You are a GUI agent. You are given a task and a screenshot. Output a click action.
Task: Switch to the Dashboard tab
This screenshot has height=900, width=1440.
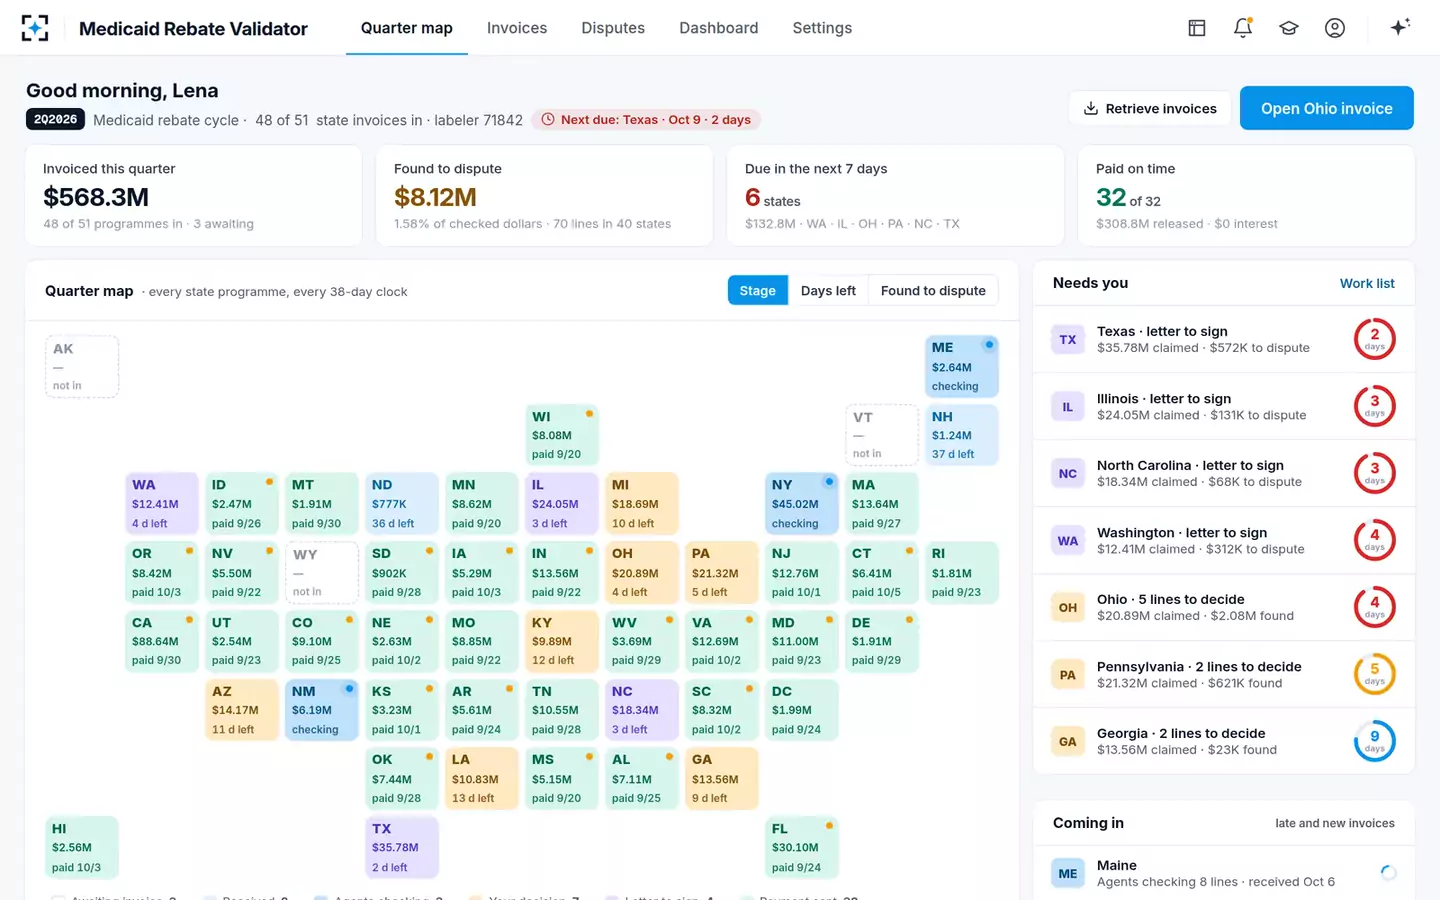point(719,28)
